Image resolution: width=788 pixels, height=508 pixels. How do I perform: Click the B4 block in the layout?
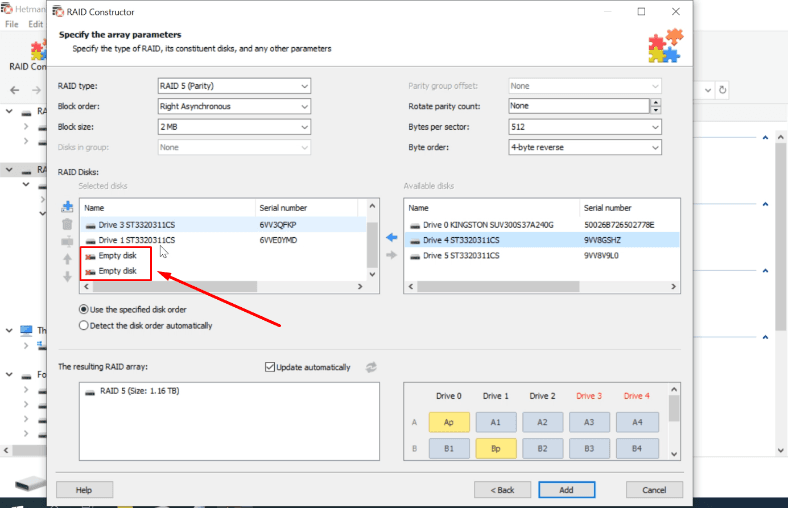[637, 448]
